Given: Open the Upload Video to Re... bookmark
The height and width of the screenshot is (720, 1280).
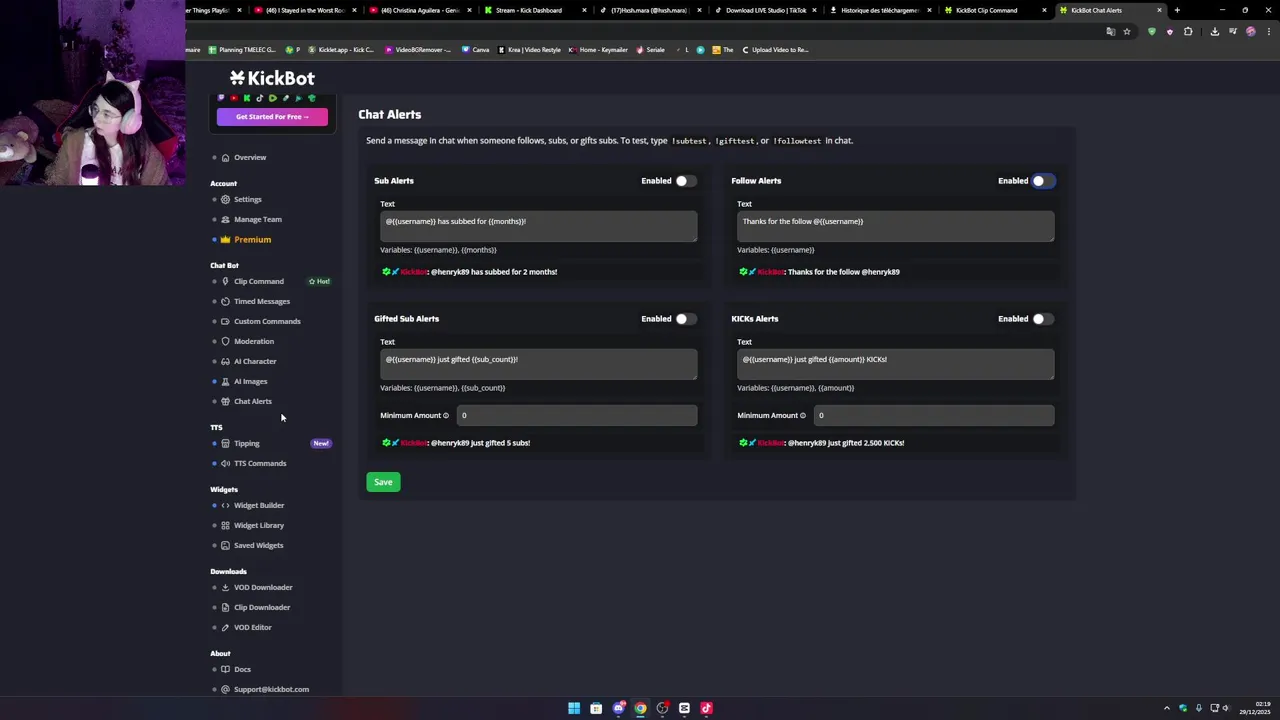Looking at the screenshot, I should click(x=775, y=49).
